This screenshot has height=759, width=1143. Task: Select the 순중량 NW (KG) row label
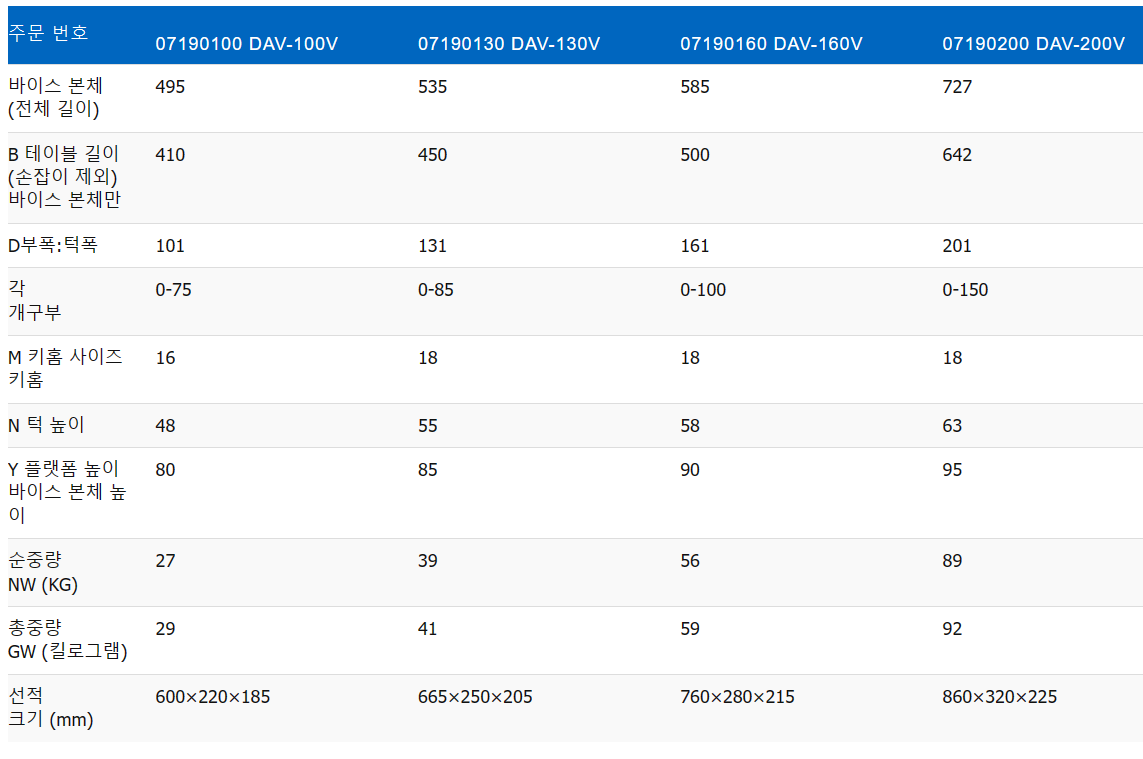point(43,572)
